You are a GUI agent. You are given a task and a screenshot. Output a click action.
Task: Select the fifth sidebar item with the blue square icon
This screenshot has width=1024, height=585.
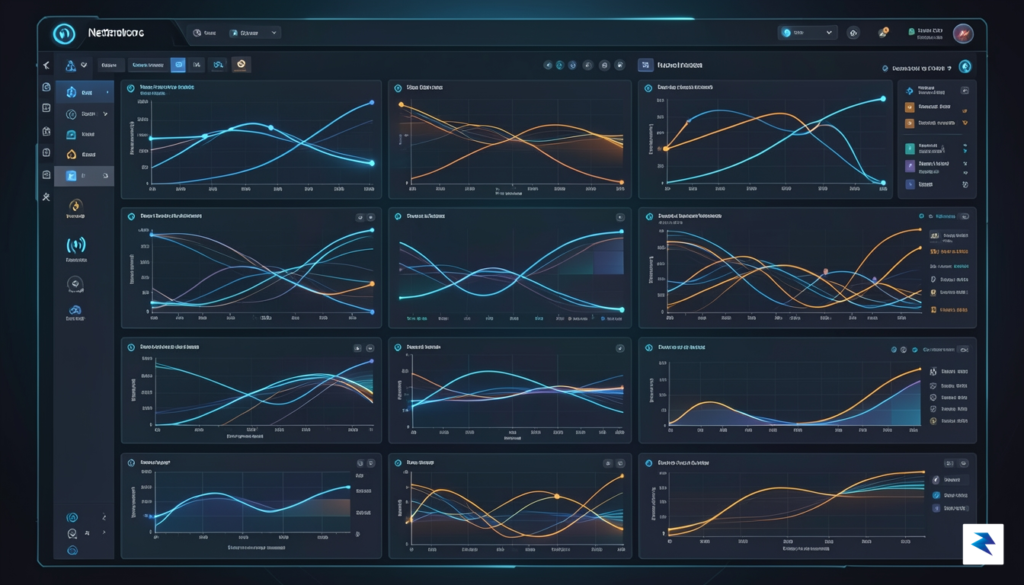pos(84,176)
